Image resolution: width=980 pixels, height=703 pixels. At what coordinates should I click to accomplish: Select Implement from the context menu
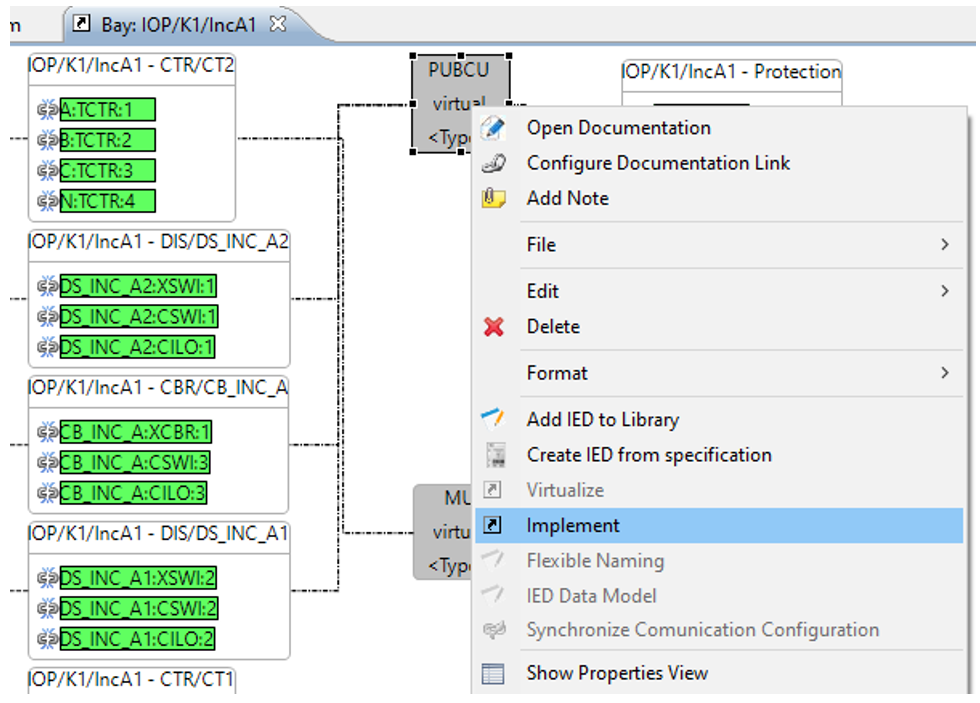click(x=573, y=526)
